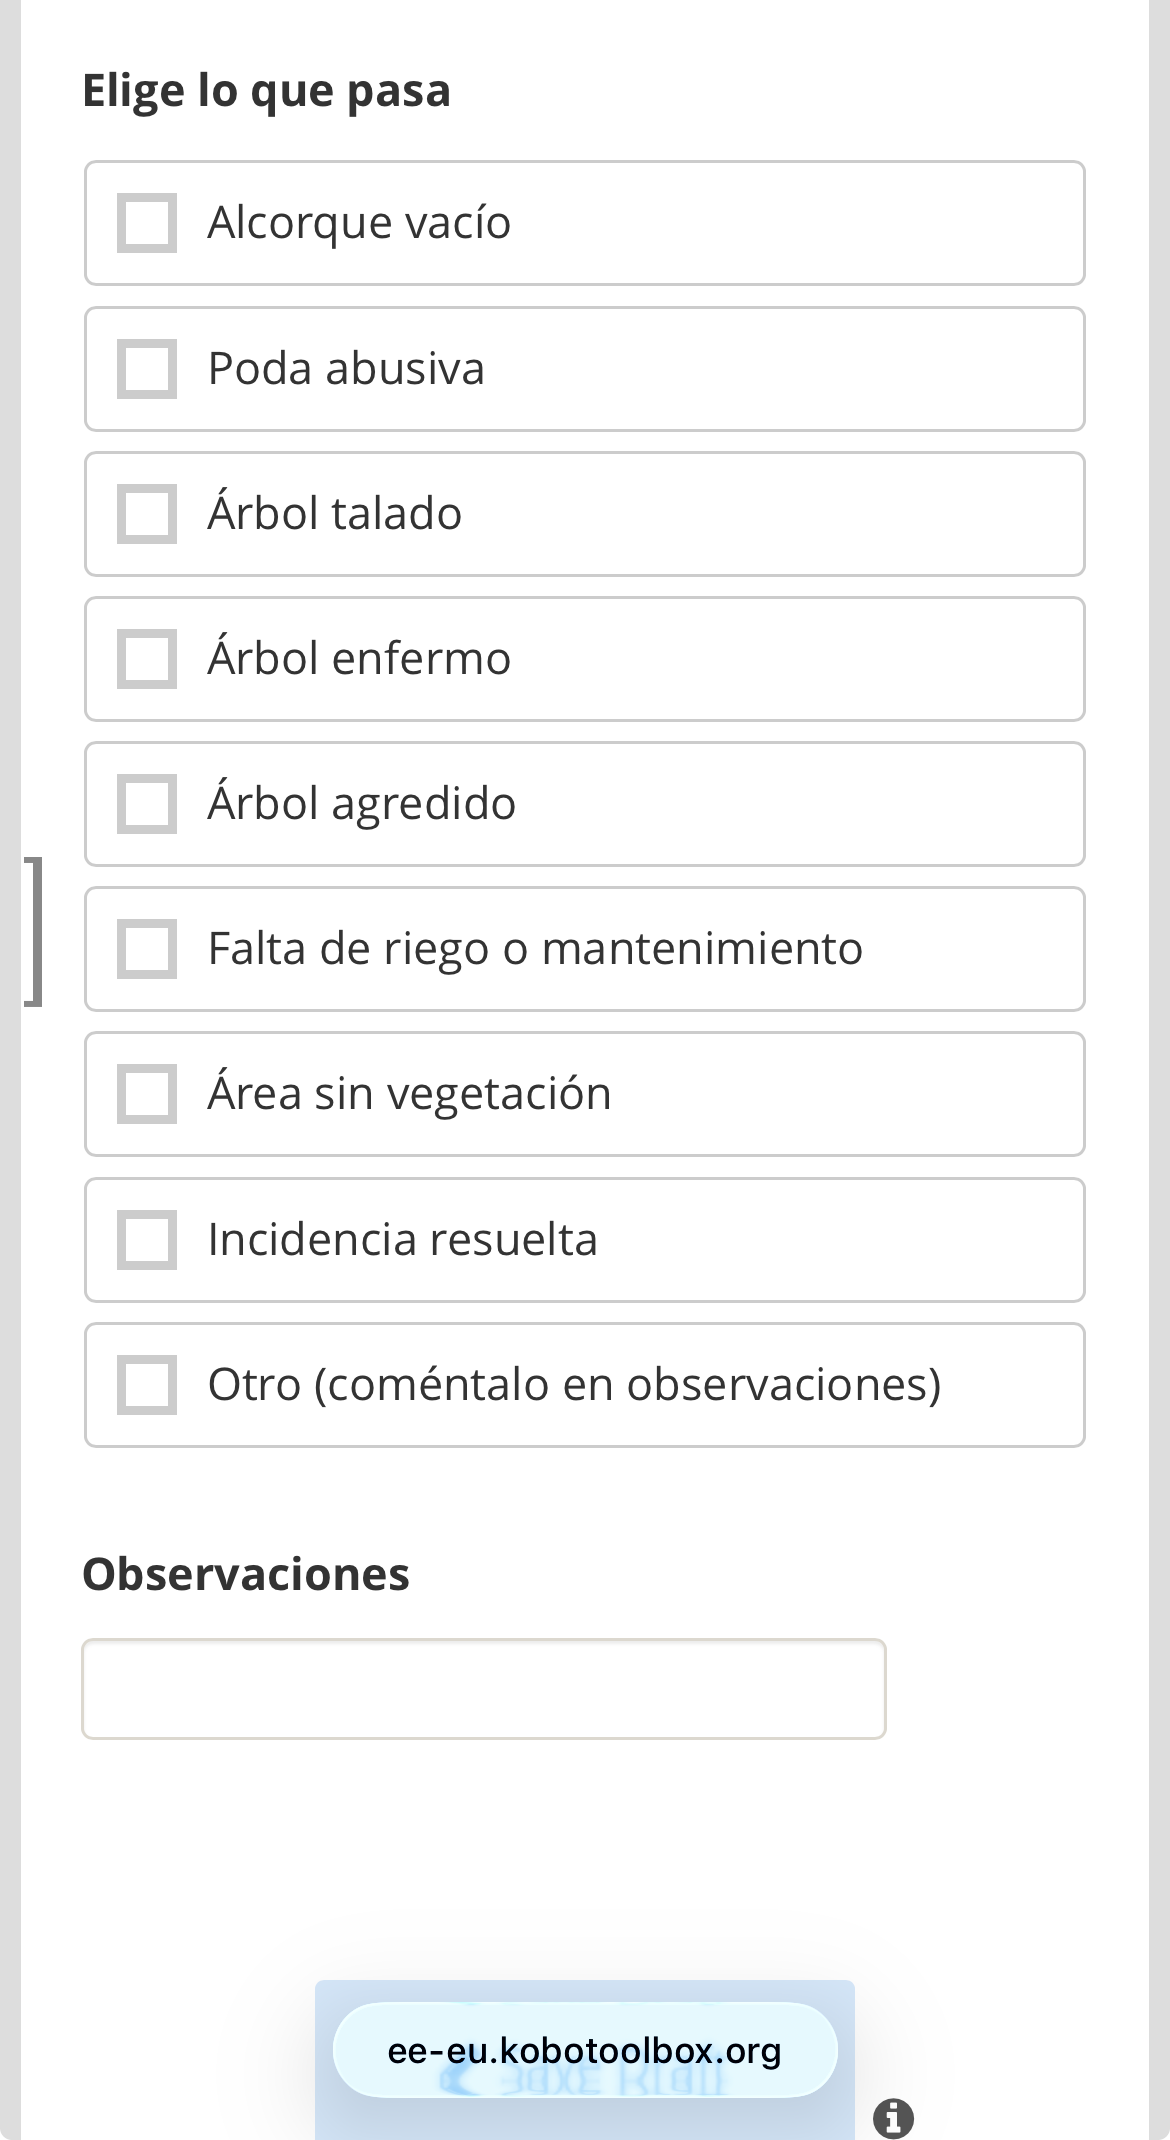Enable the Árbol enfermo option
Screen dimensions: 1170x2140
click(147, 659)
